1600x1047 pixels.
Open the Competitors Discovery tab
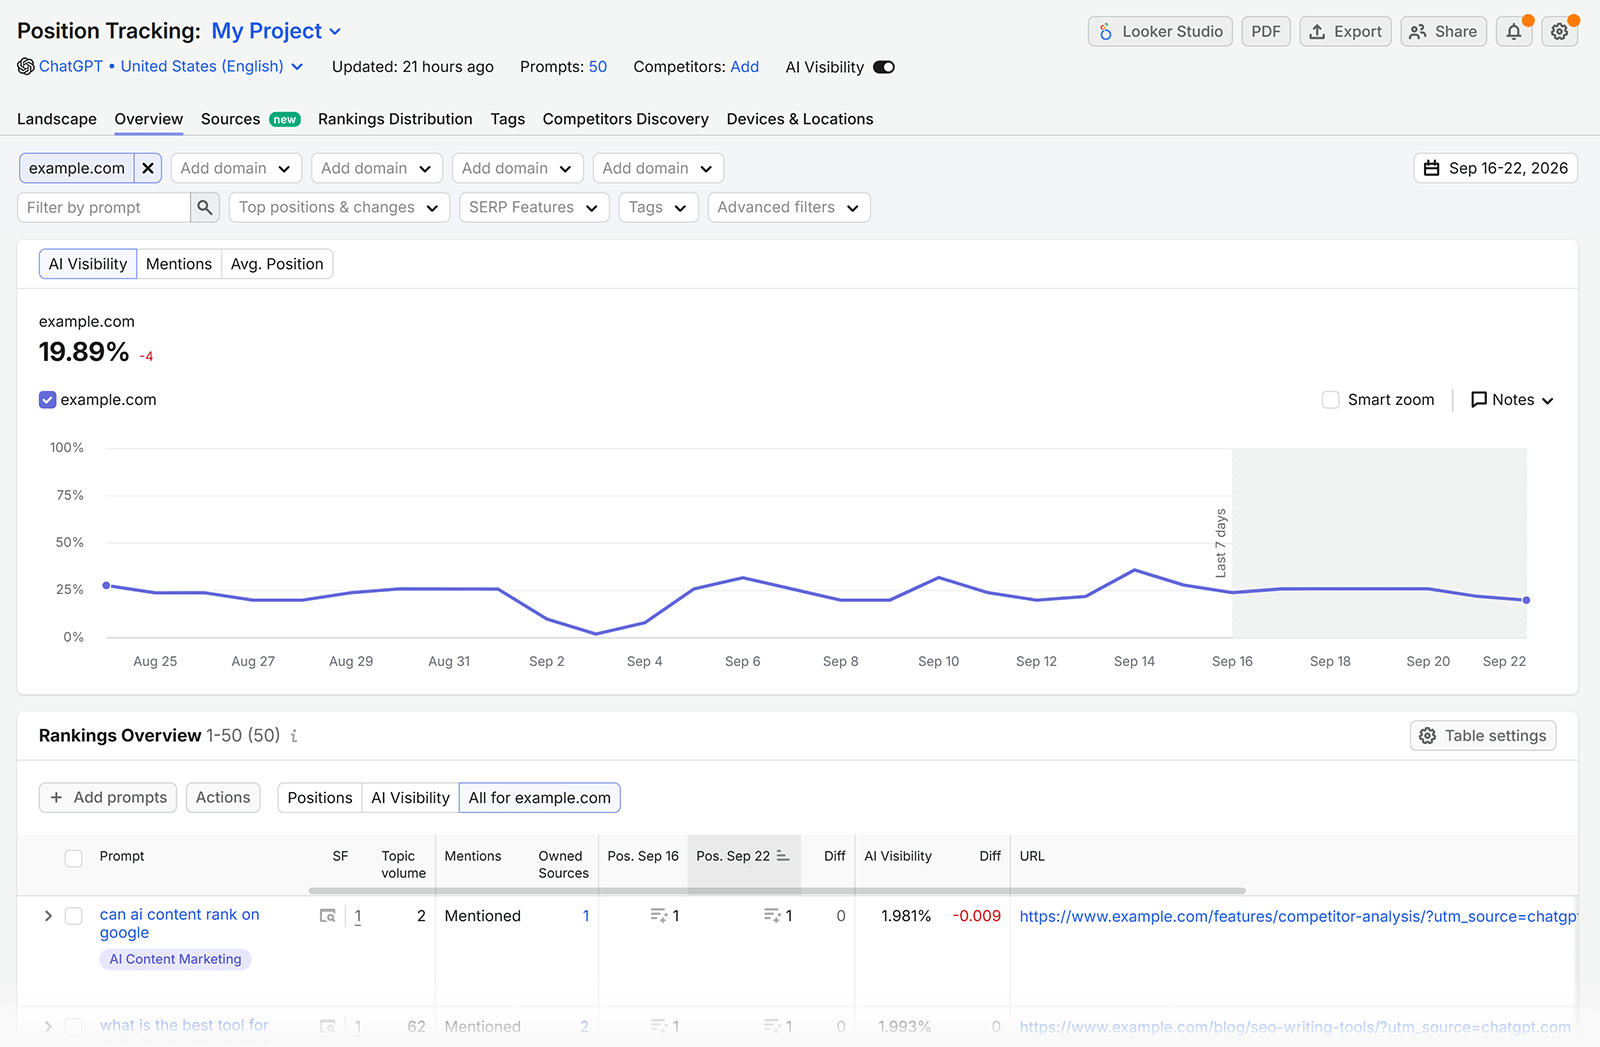pos(626,119)
